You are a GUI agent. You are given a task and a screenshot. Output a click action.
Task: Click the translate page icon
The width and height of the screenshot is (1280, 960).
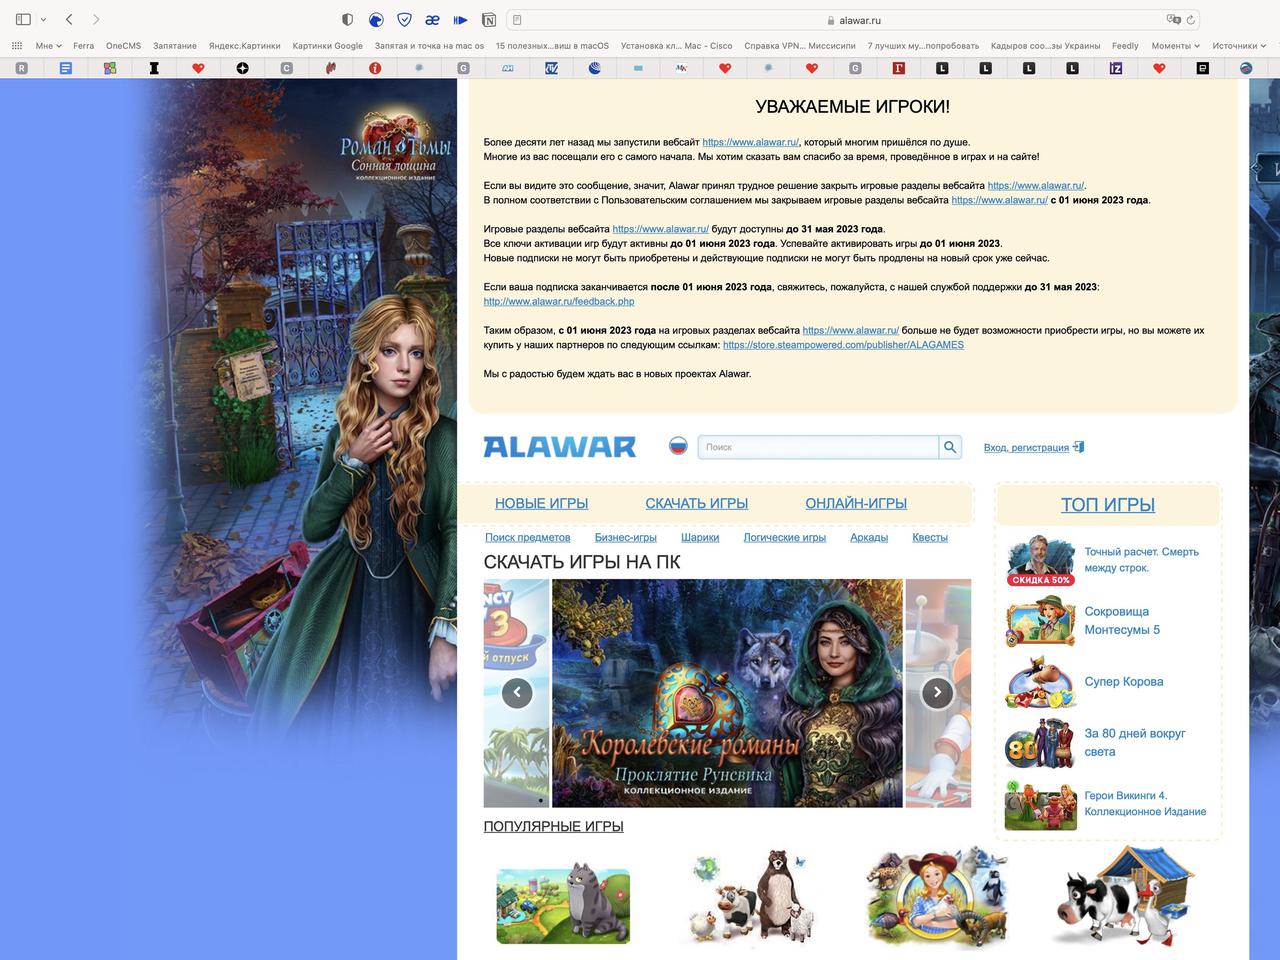click(x=1173, y=19)
